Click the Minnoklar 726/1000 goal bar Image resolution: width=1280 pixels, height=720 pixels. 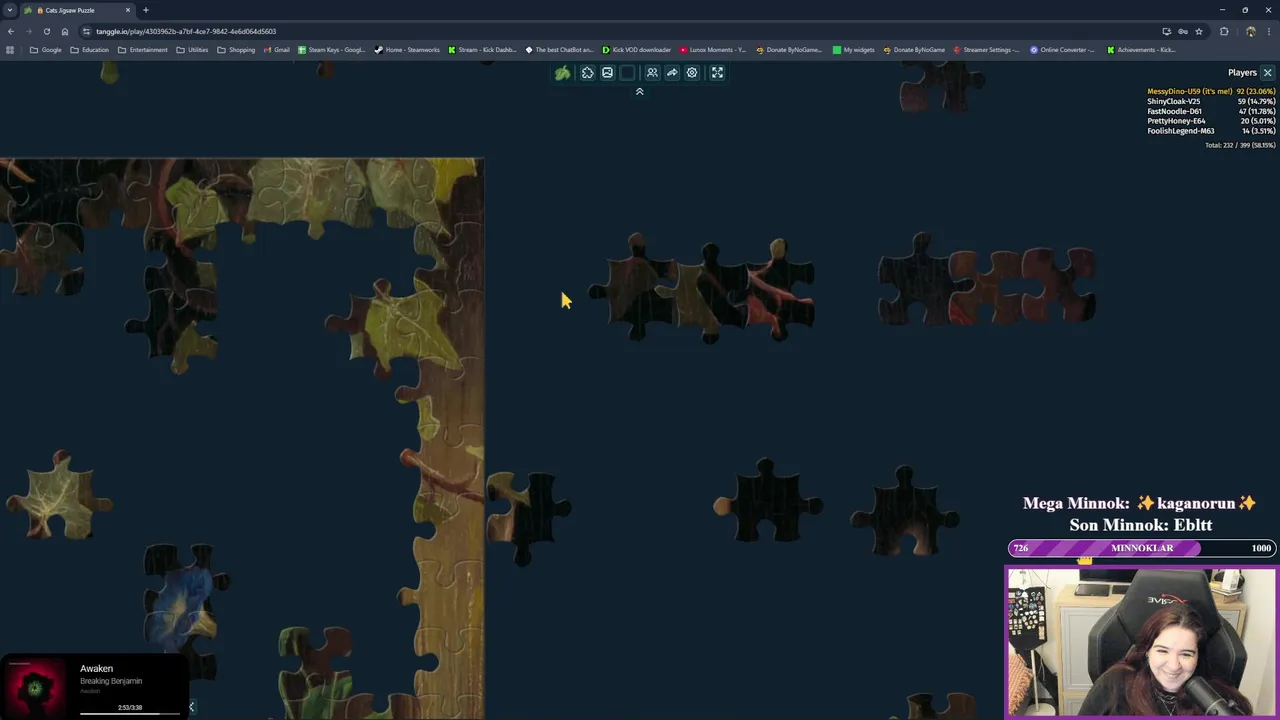(1141, 548)
